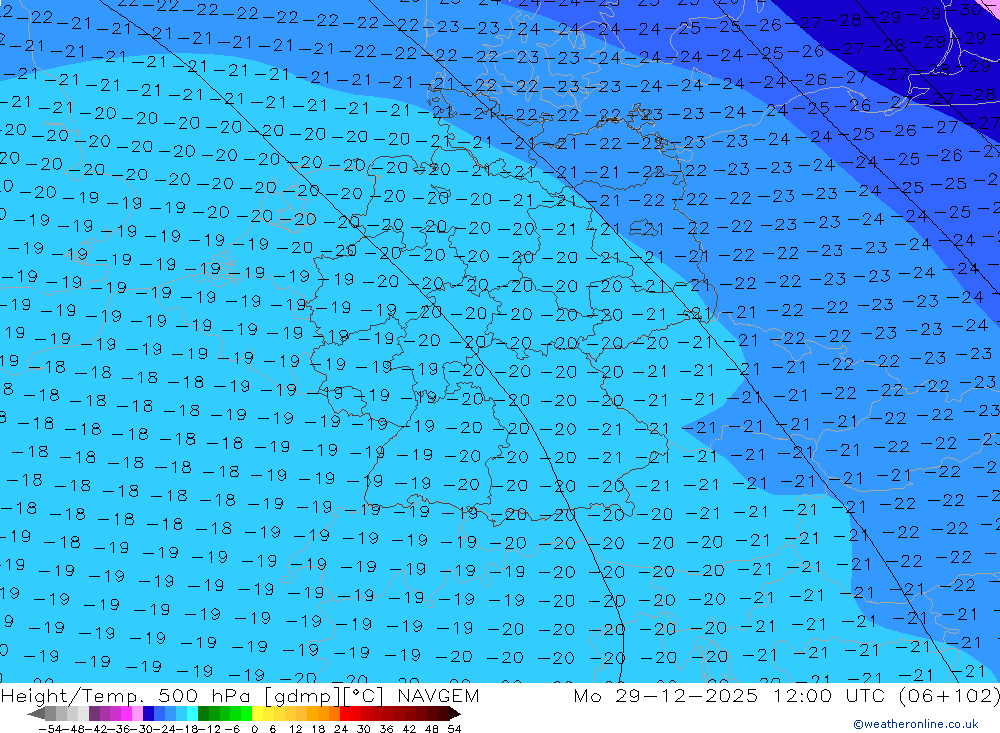Click the (06+102) forecast offset text
This screenshot has height=733, width=1000.
[949, 696]
